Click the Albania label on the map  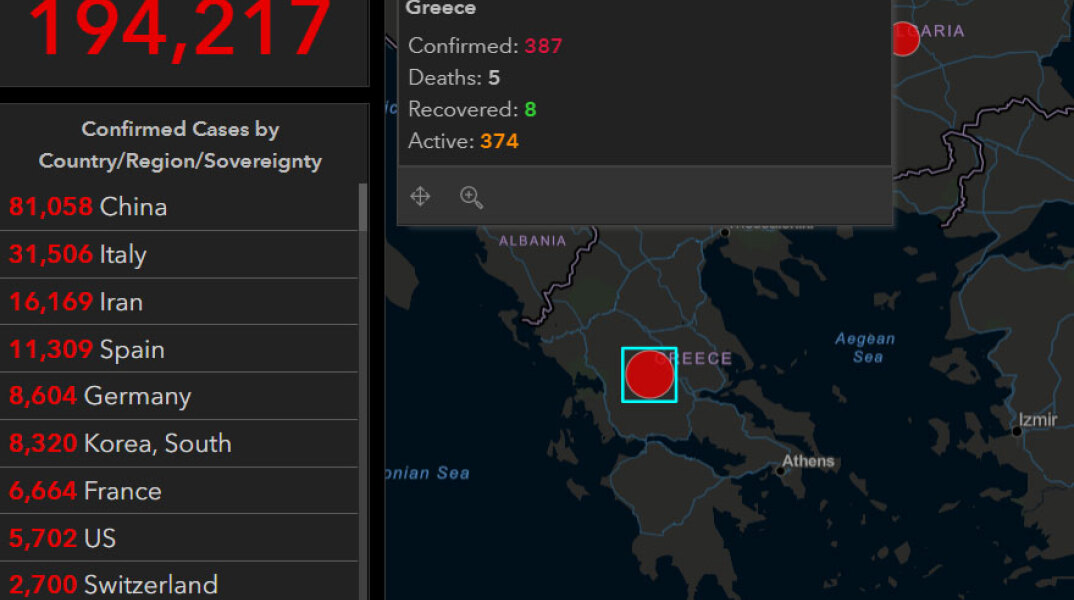(x=532, y=241)
